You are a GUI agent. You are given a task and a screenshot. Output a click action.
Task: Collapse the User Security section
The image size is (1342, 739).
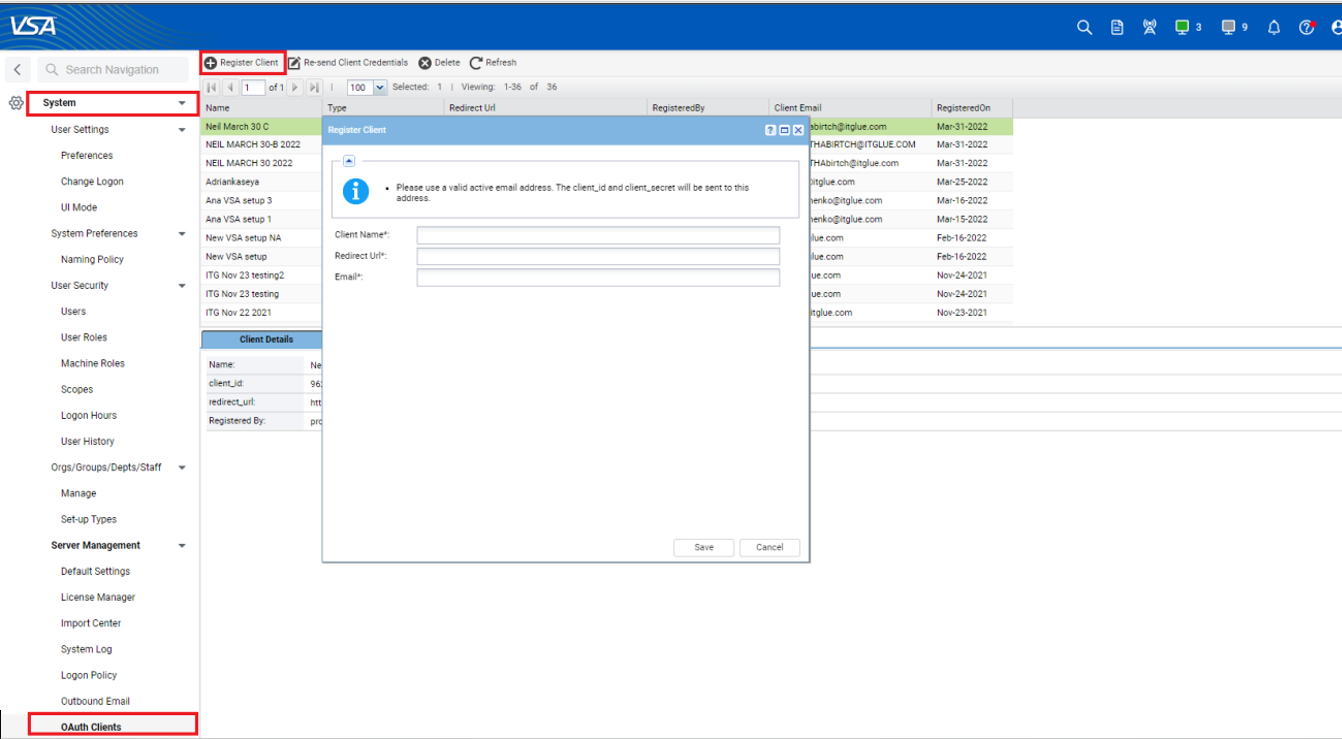click(182, 286)
